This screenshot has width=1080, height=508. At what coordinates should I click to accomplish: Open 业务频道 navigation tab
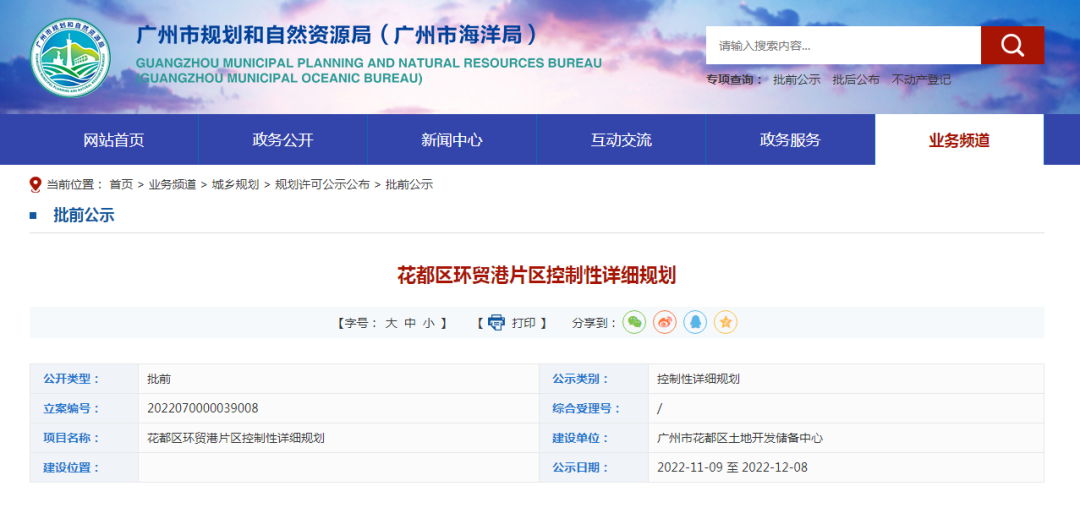(959, 140)
